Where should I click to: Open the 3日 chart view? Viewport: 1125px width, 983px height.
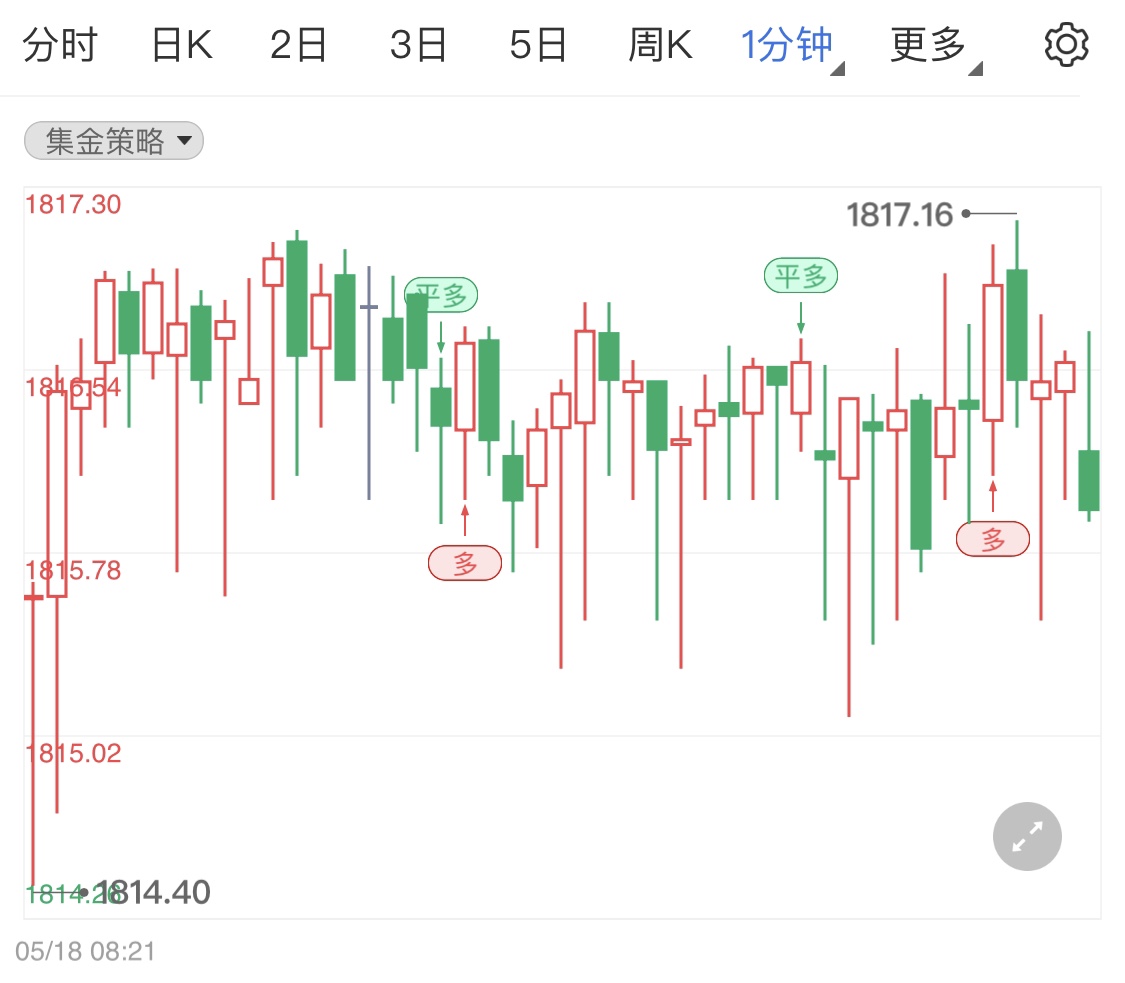point(418,43)
